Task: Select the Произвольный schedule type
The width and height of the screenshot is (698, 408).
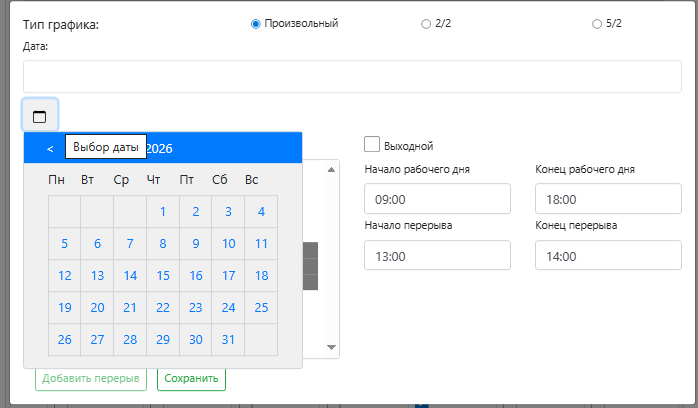Action: [x=256, y=24]
